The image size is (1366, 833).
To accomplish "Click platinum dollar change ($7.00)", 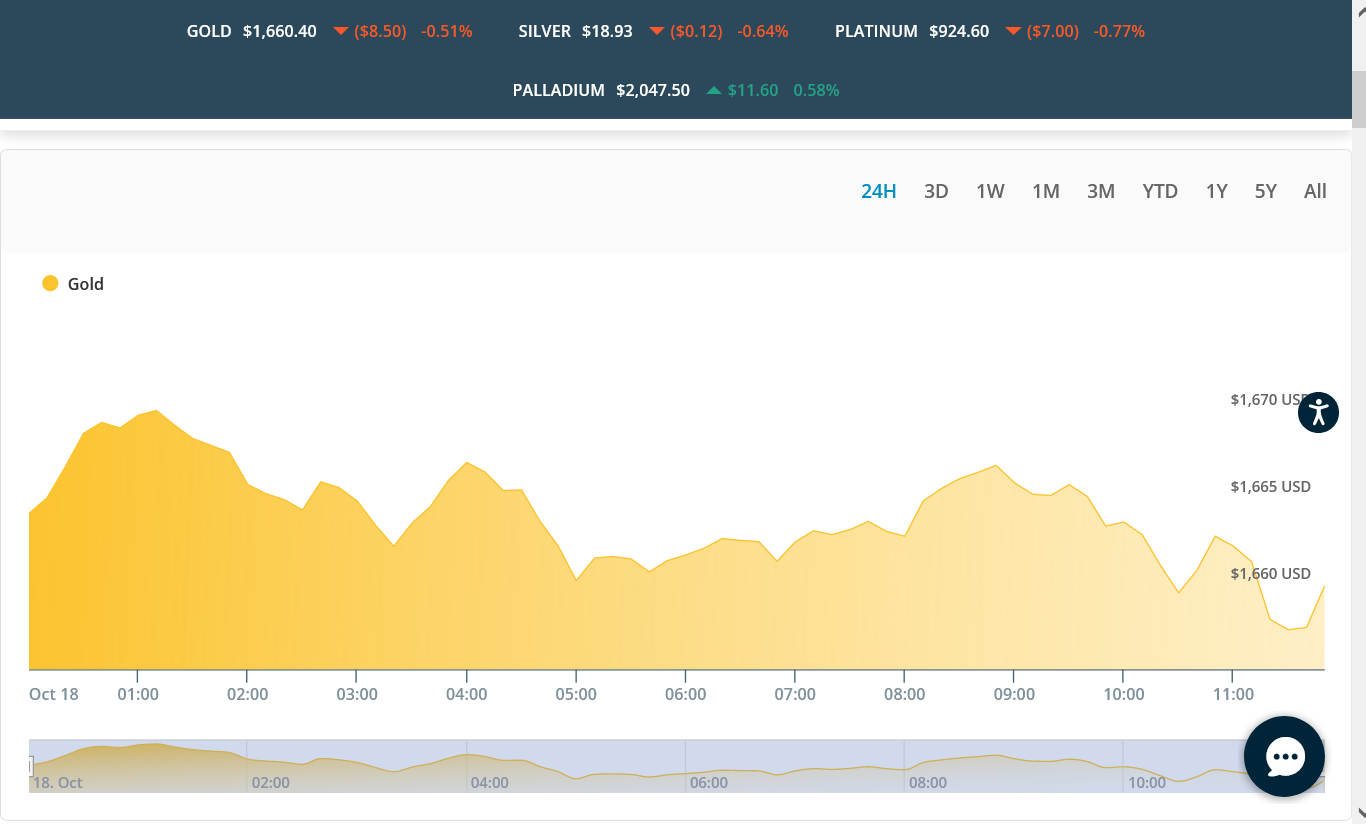I will pos(1053,32).
